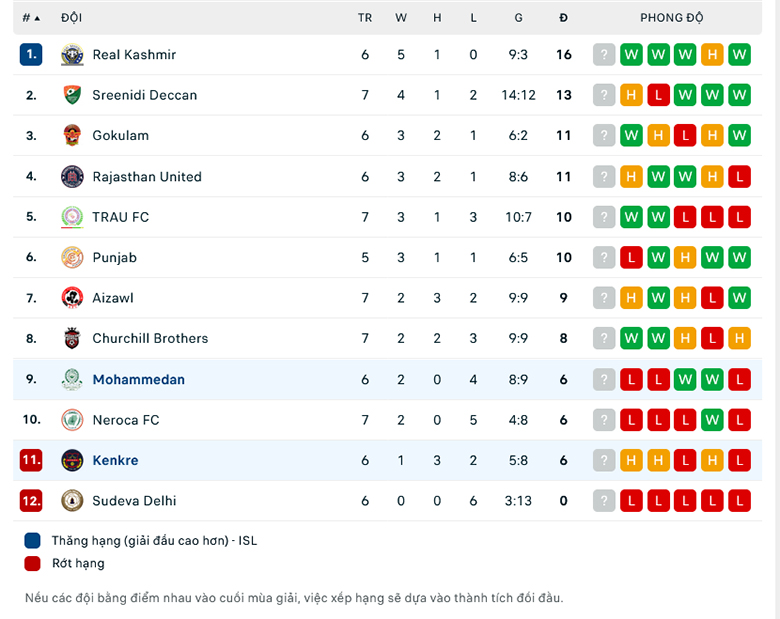
Task: Click the Churchill Brothers club logo
Action: (72, 338)
